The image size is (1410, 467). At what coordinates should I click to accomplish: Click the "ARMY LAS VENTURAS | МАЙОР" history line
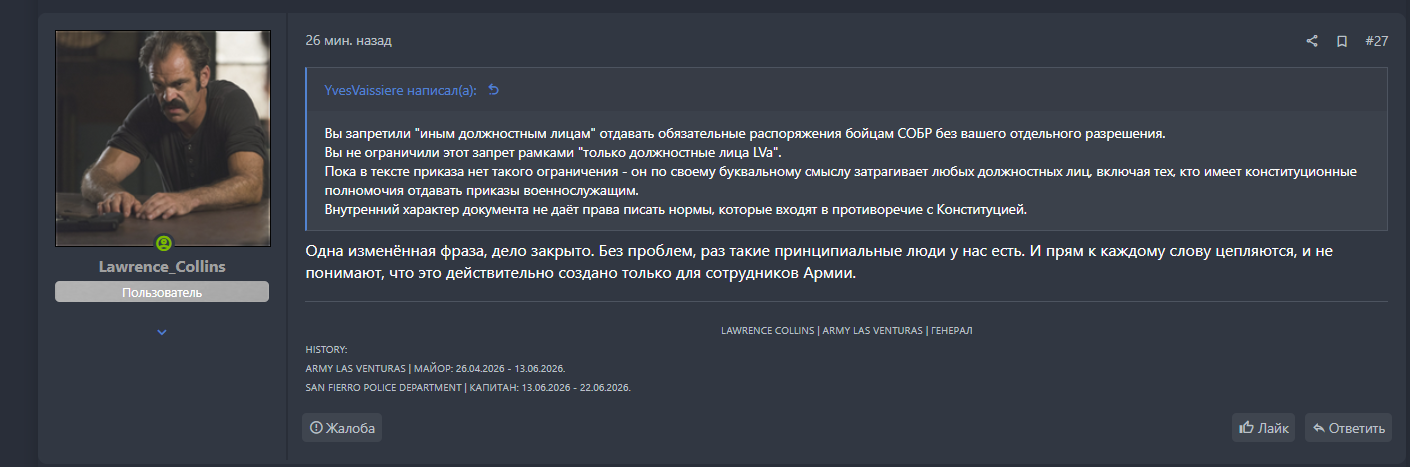(435, 368)
